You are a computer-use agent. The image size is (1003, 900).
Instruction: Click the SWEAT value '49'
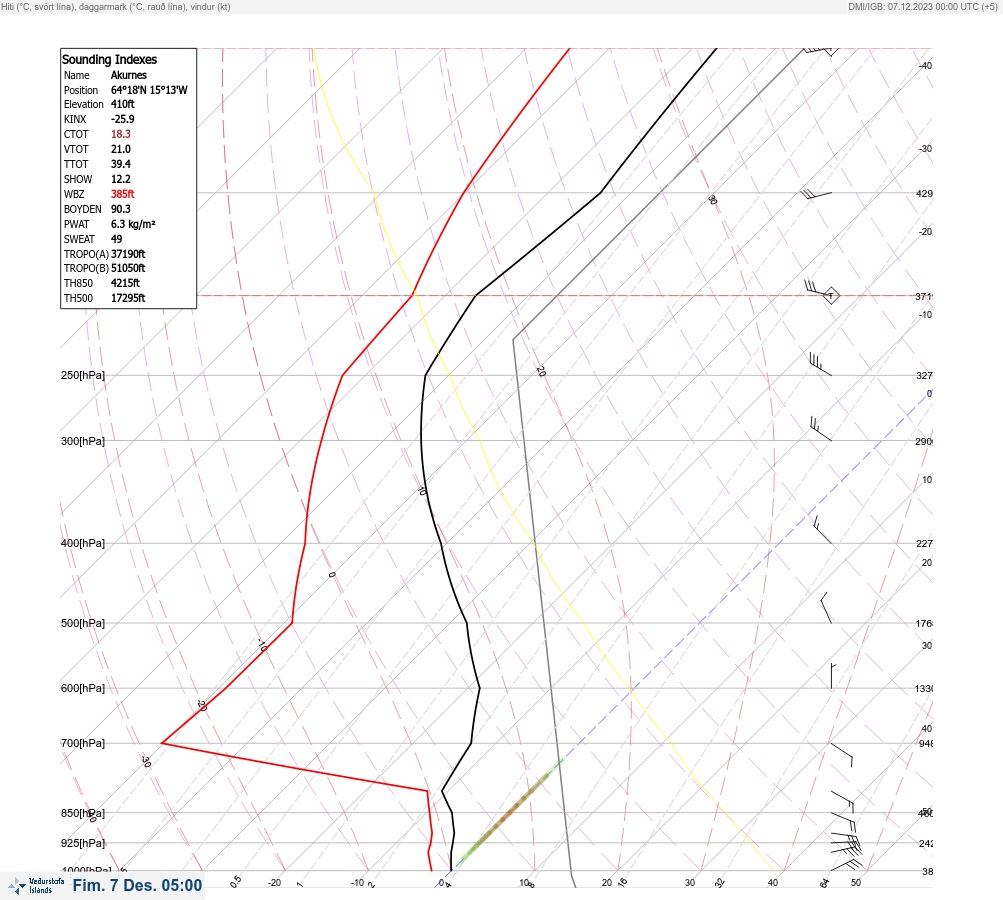(116, 239)
